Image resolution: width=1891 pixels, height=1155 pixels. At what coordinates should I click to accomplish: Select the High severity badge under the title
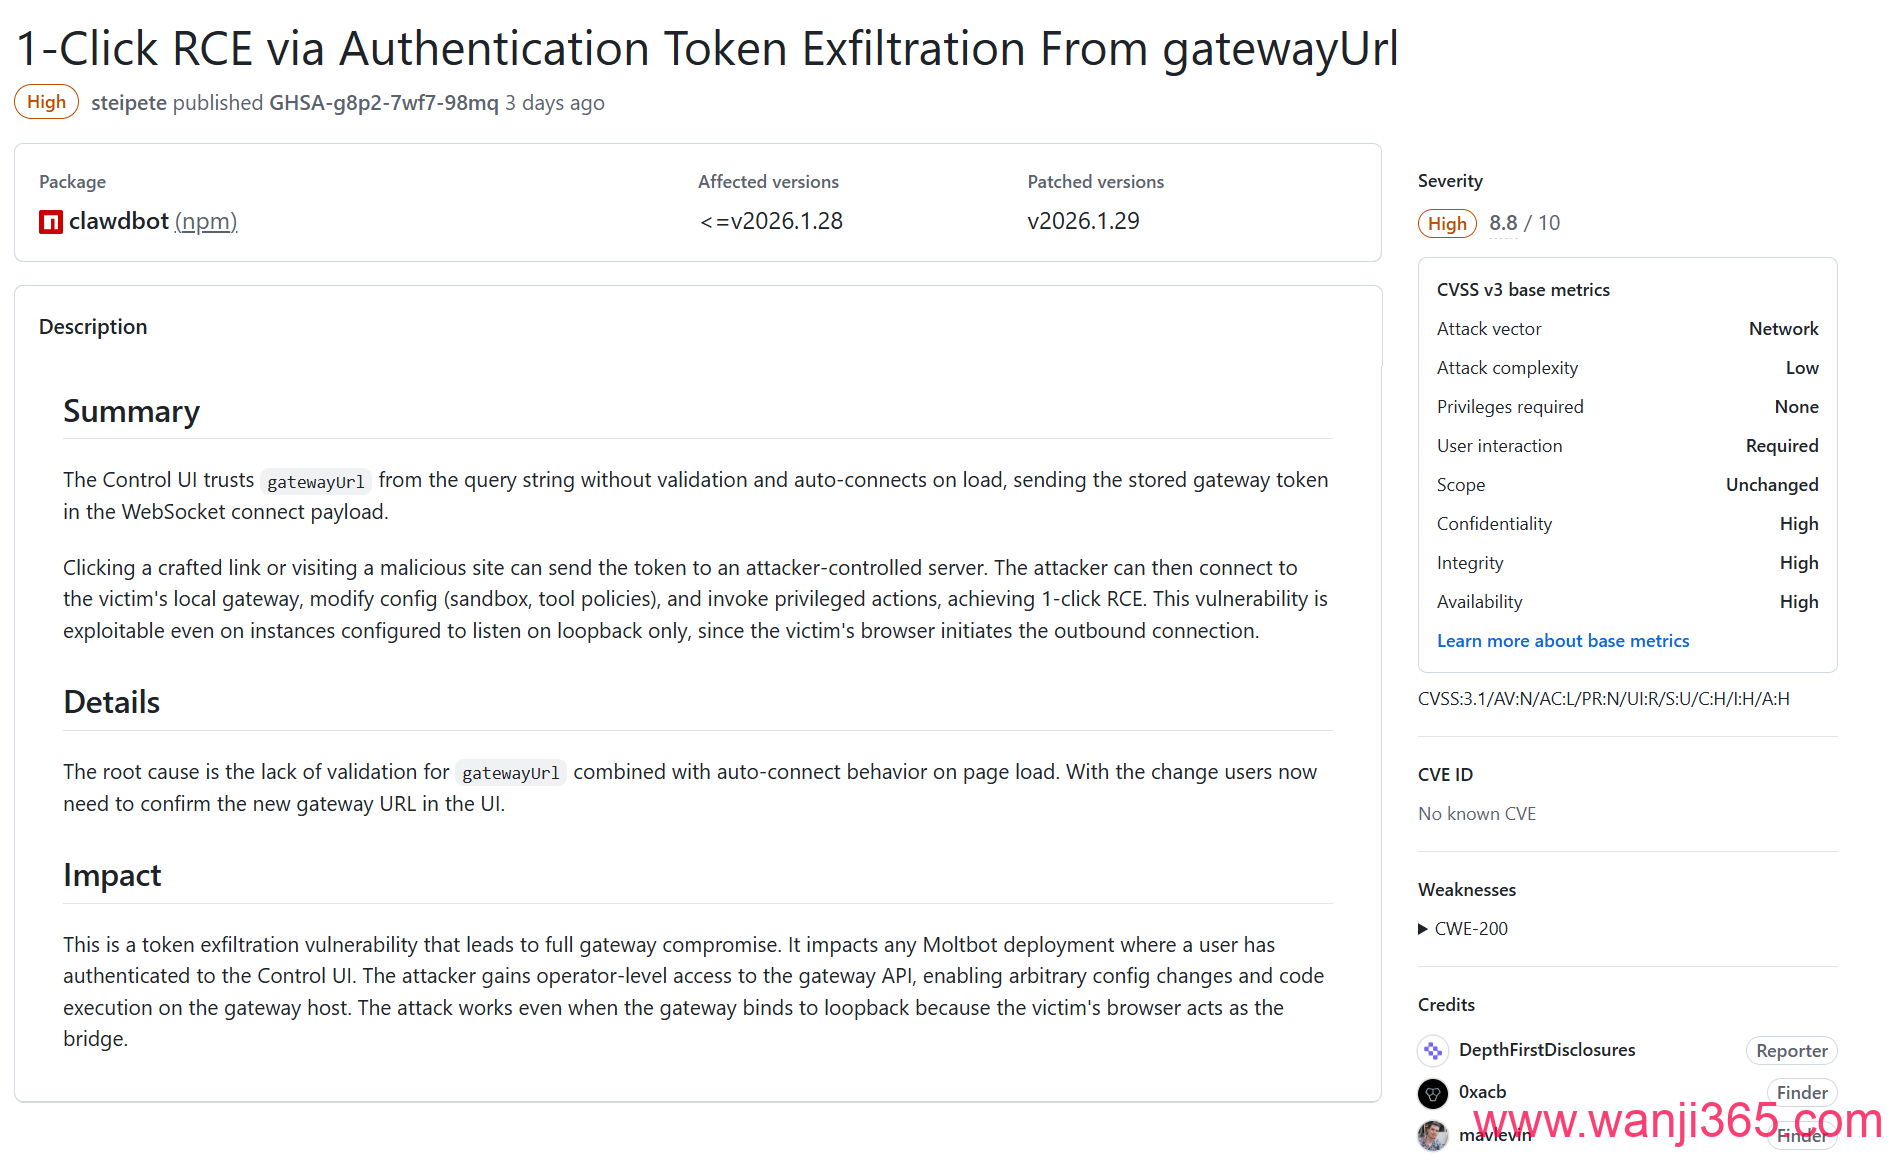pyautogui.click(x=46, y=101)
